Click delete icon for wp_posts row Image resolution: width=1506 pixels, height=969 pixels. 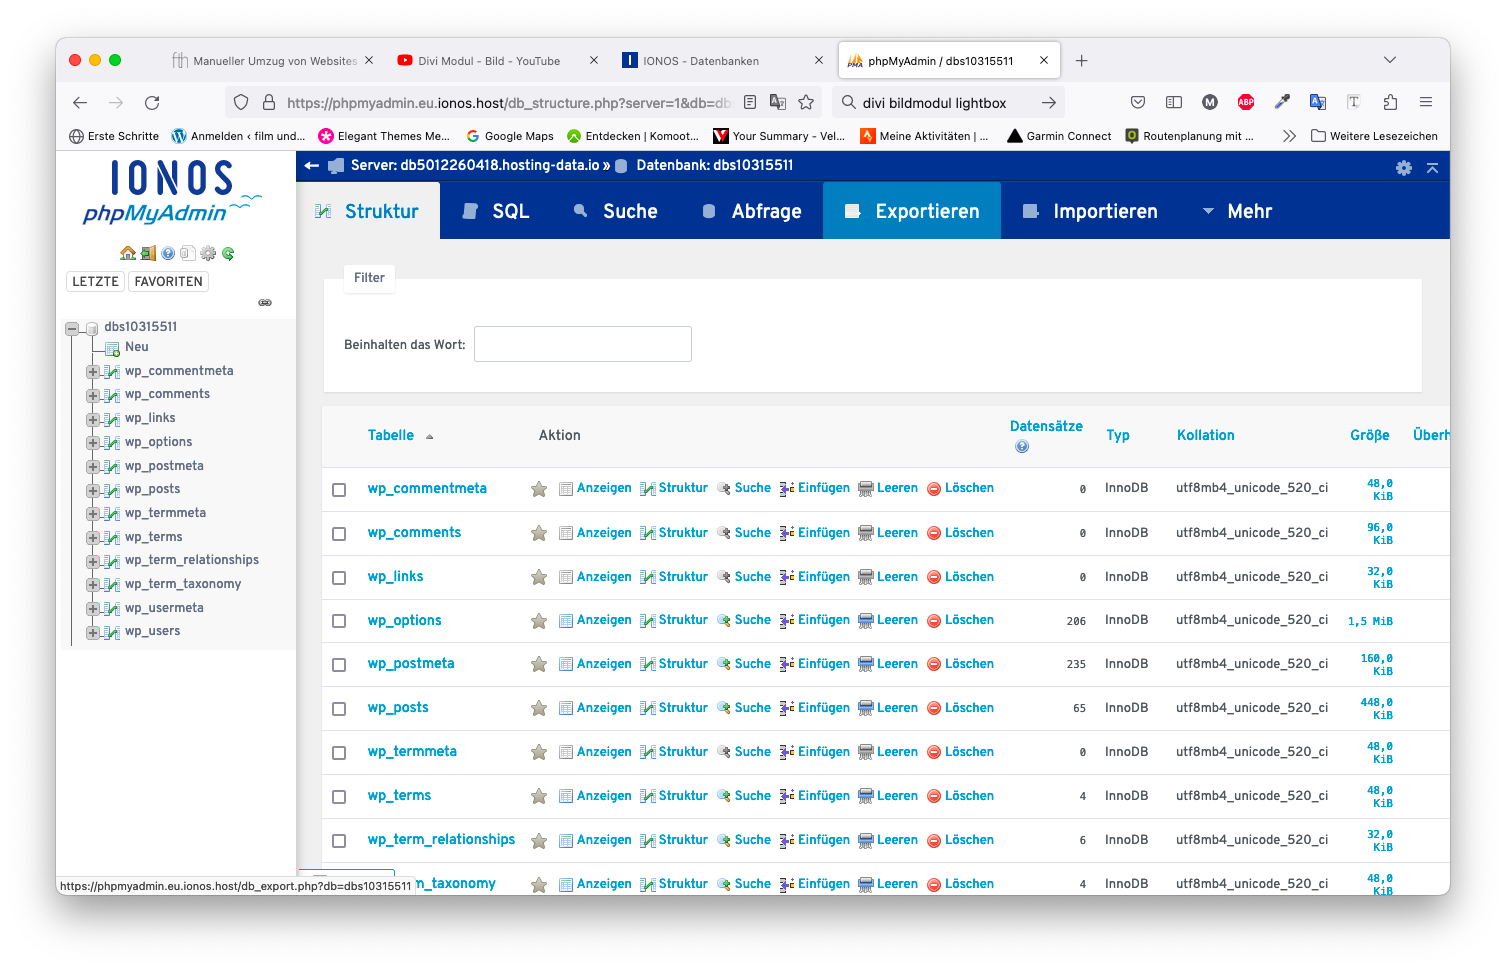click(x=934, y=708)
